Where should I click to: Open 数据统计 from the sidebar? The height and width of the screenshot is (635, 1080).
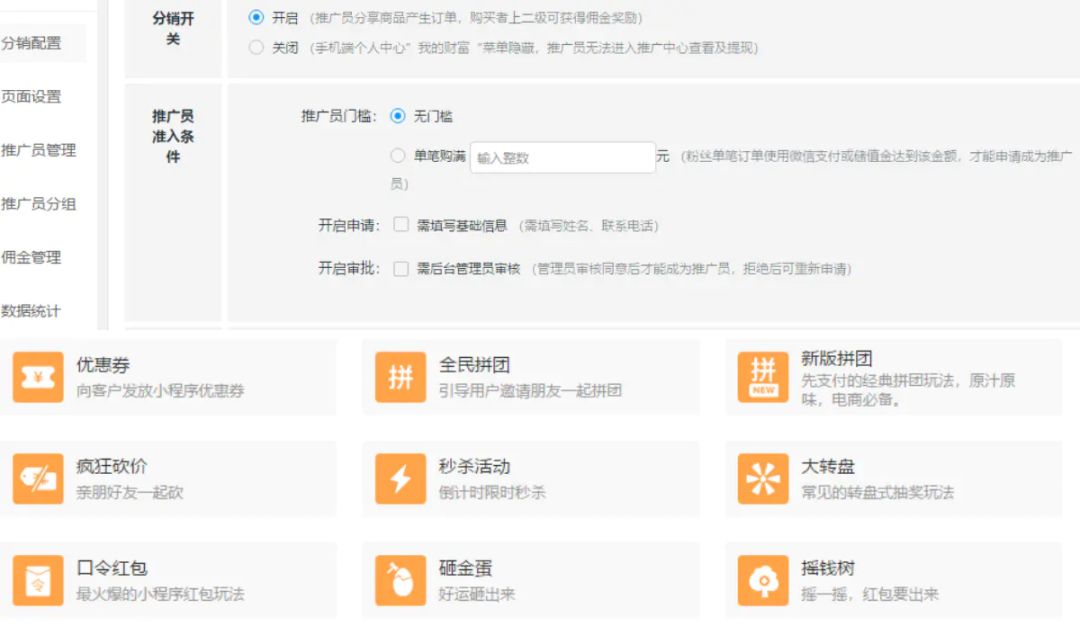coord(31,311)
